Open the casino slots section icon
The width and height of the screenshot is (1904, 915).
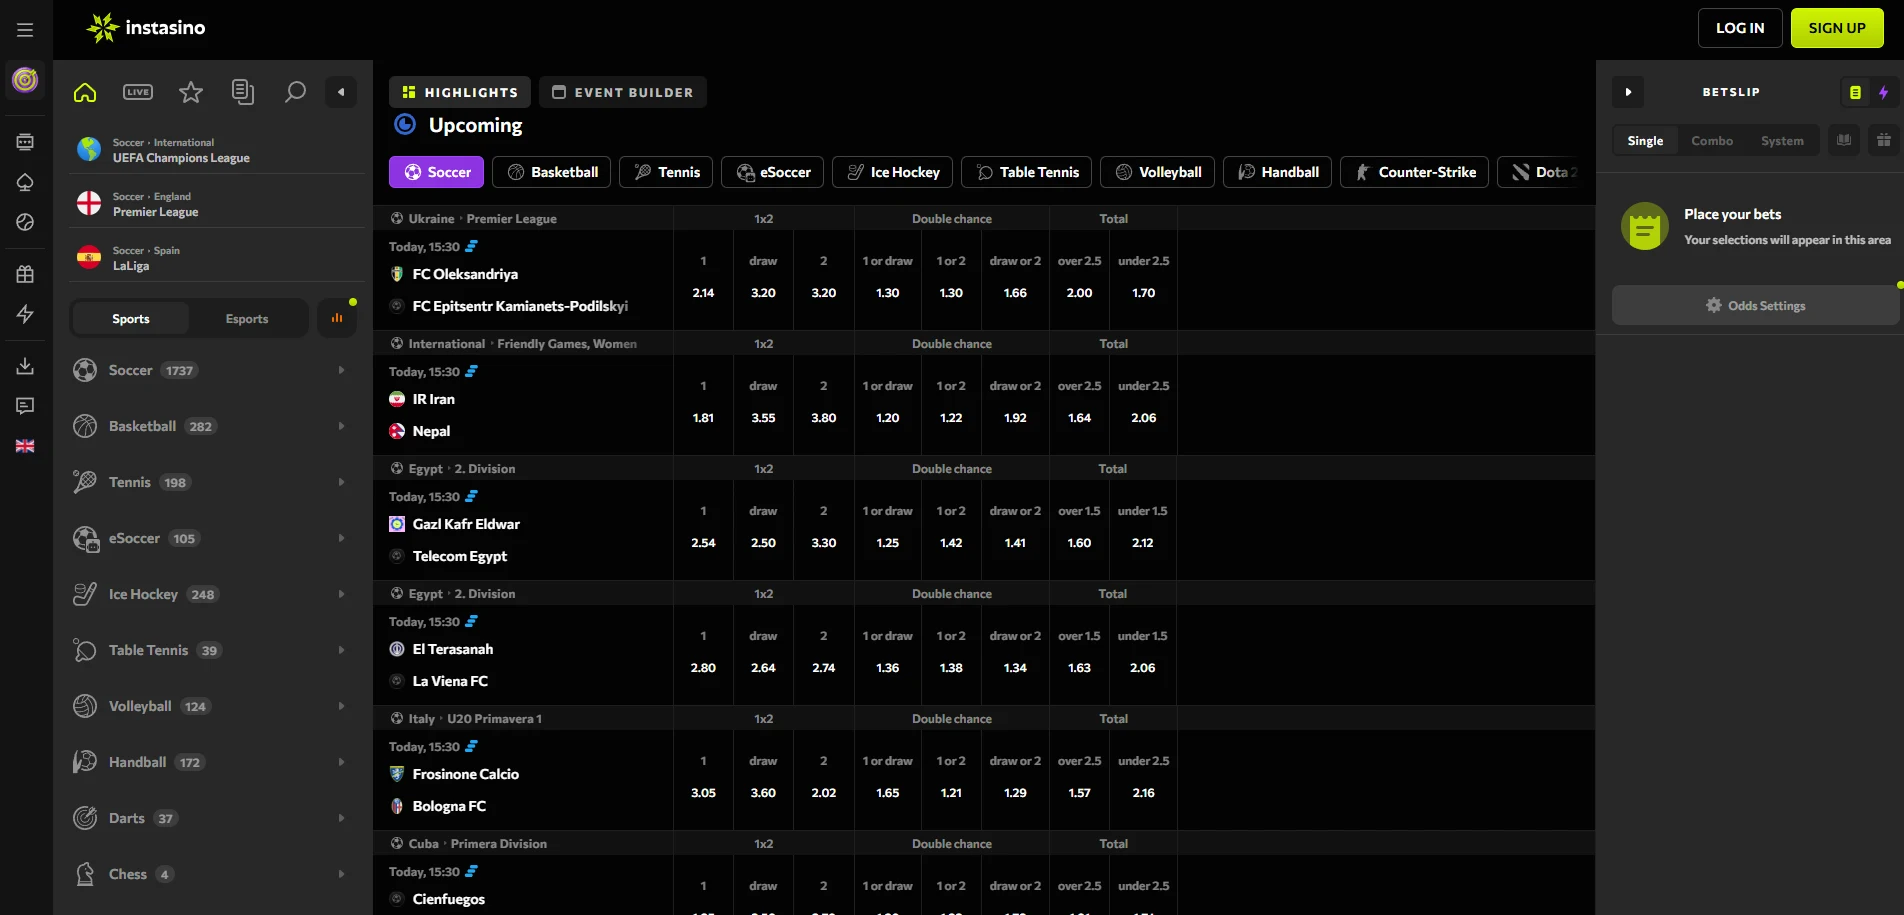(x=25, y=141)
